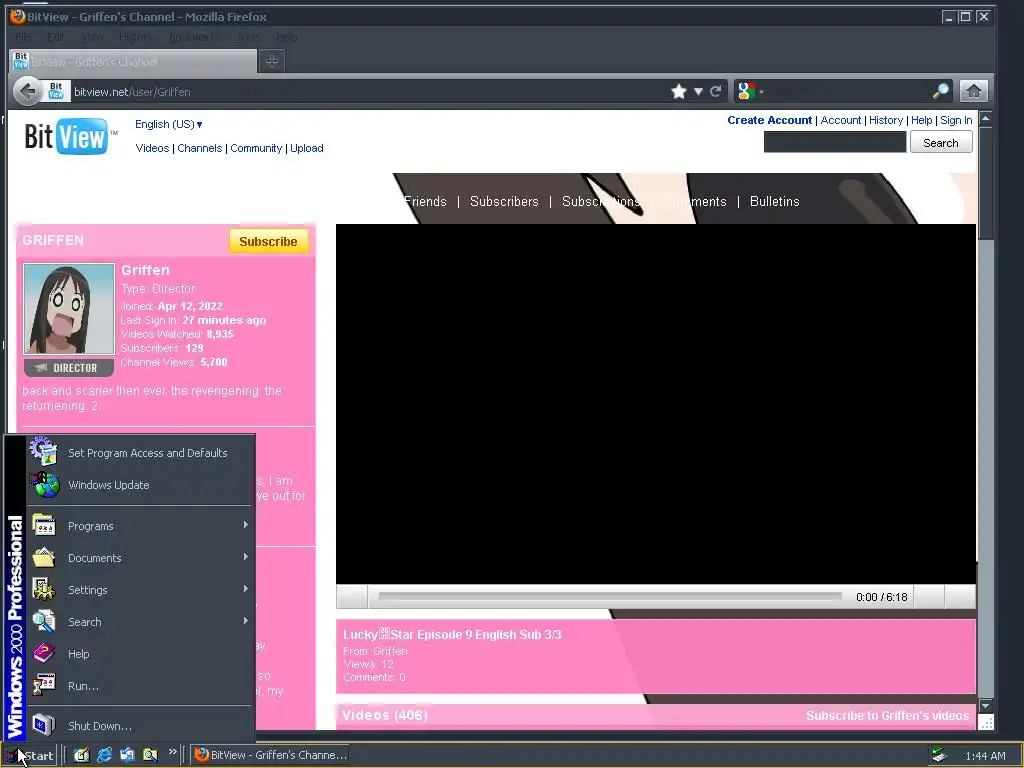
Task: Click the bookmark star icon in address bar
Action: click(x=679, y=91)
